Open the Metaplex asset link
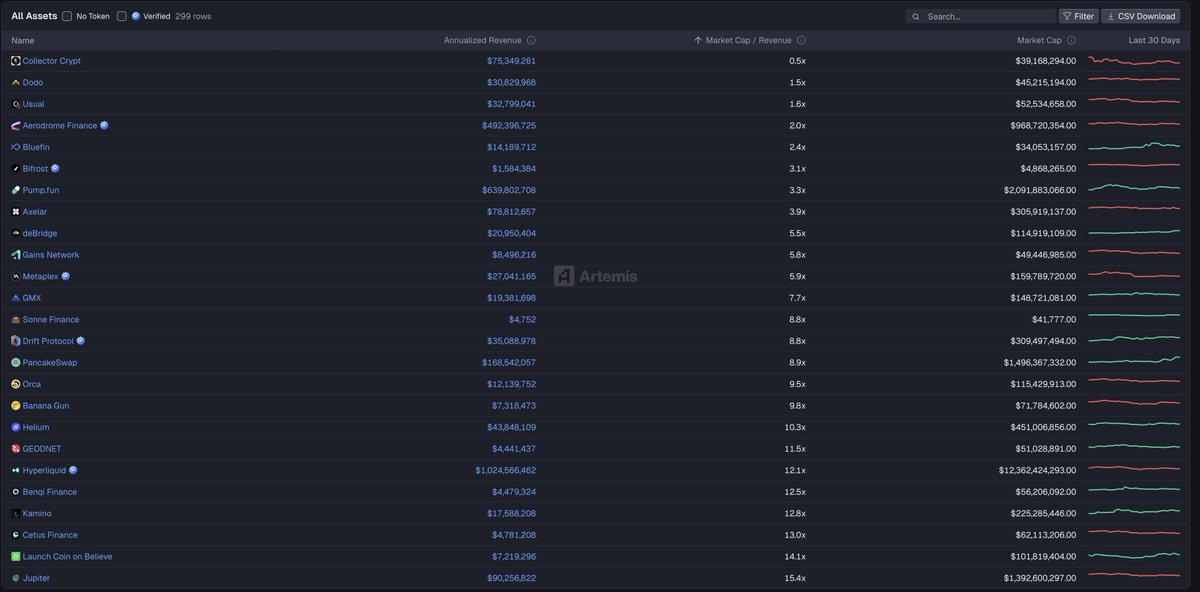Screen dimensions: 1200x592 coord(41,276)
